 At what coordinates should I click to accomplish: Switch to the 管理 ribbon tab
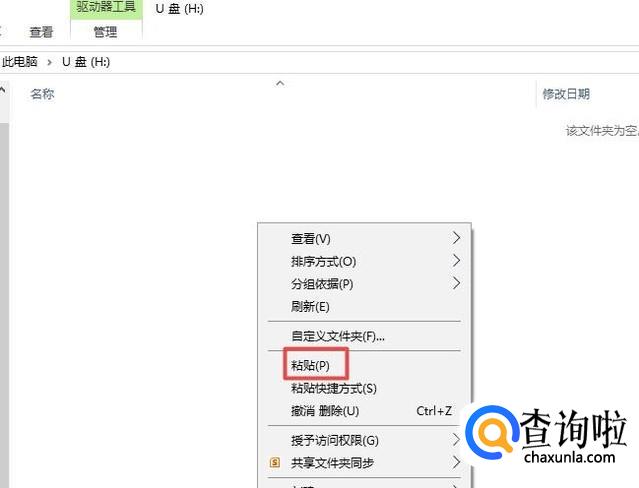(106, 31)
